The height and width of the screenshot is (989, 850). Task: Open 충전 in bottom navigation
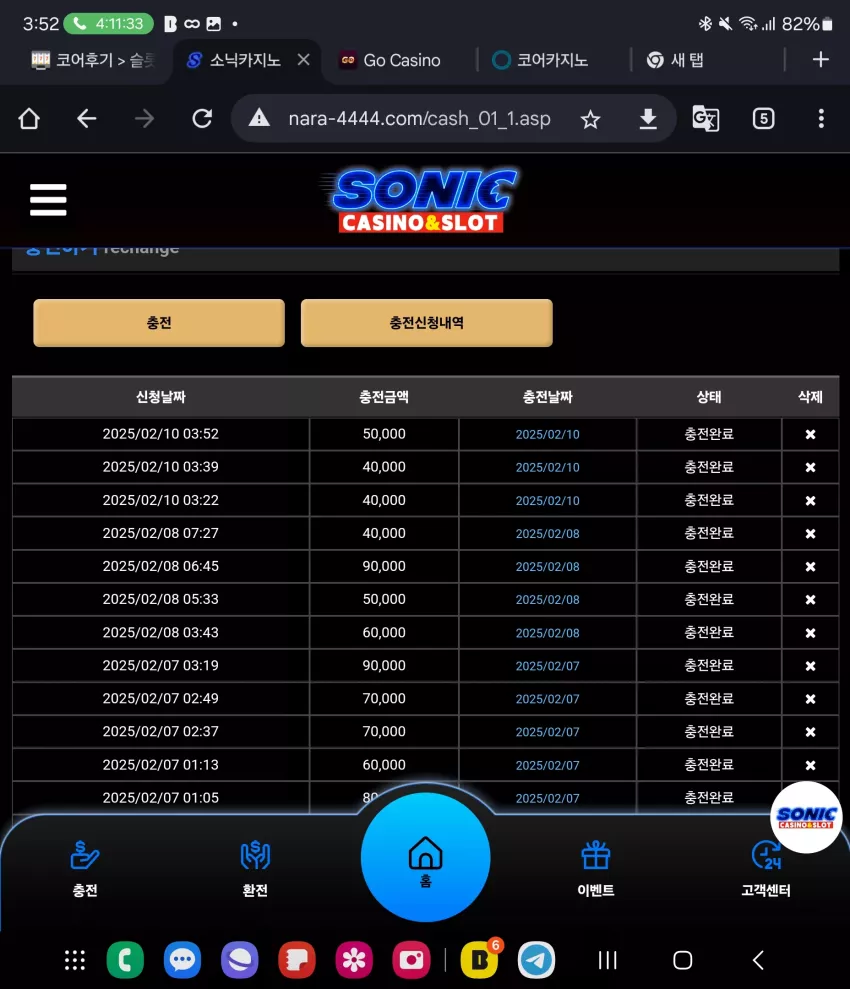click(x=85, y=869)
